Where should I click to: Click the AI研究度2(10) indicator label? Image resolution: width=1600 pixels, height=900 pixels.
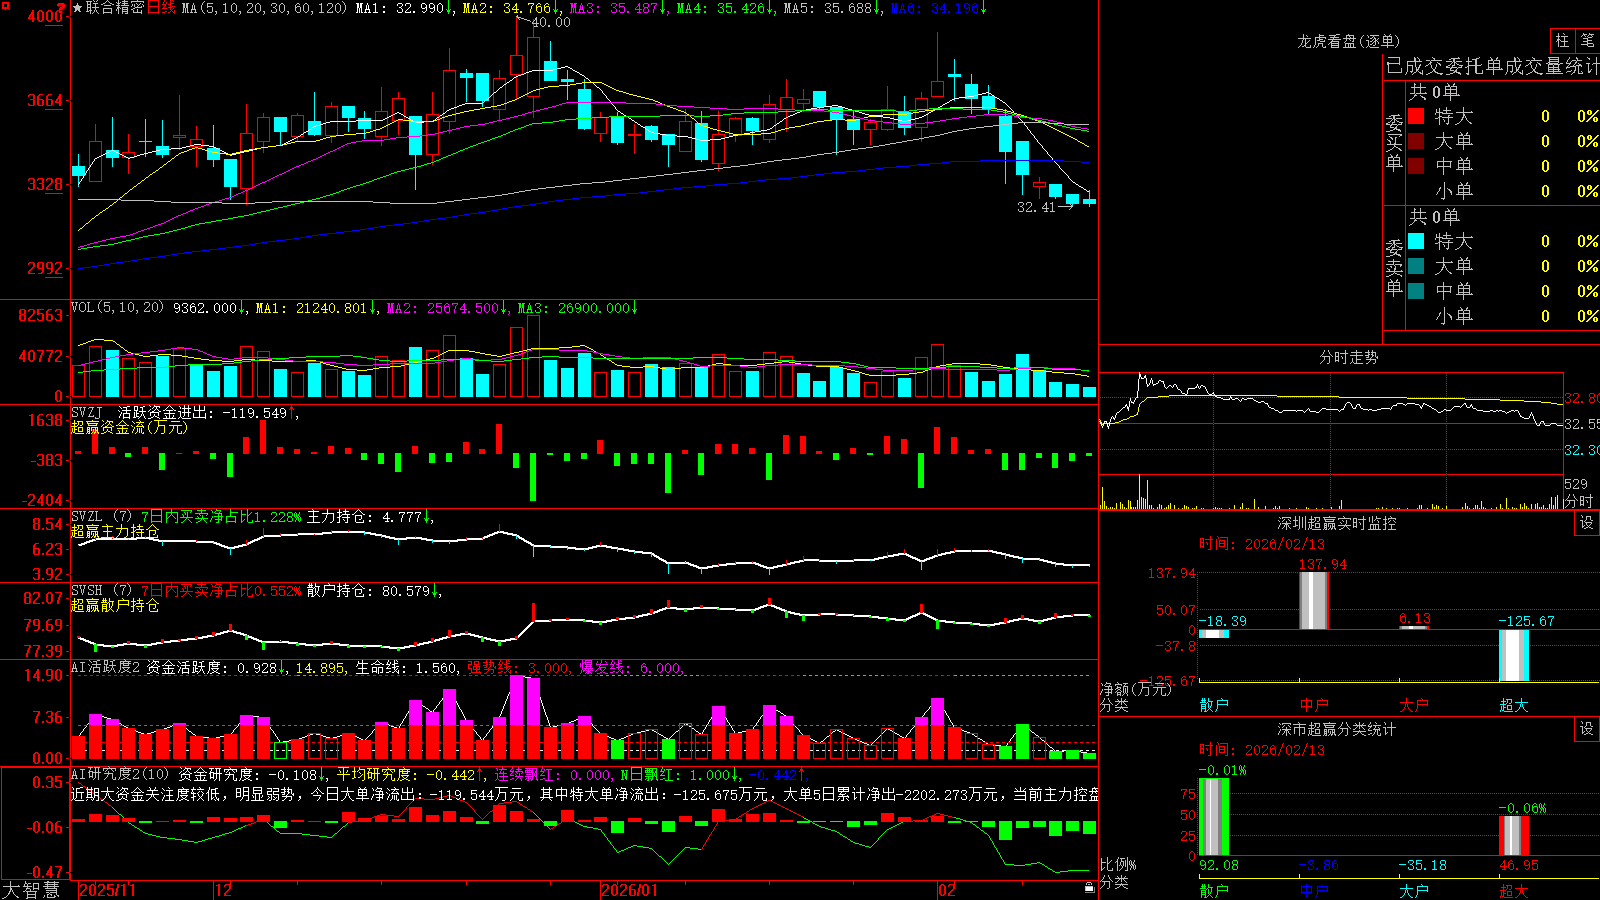pyautogui.click(x=120, y=774)
